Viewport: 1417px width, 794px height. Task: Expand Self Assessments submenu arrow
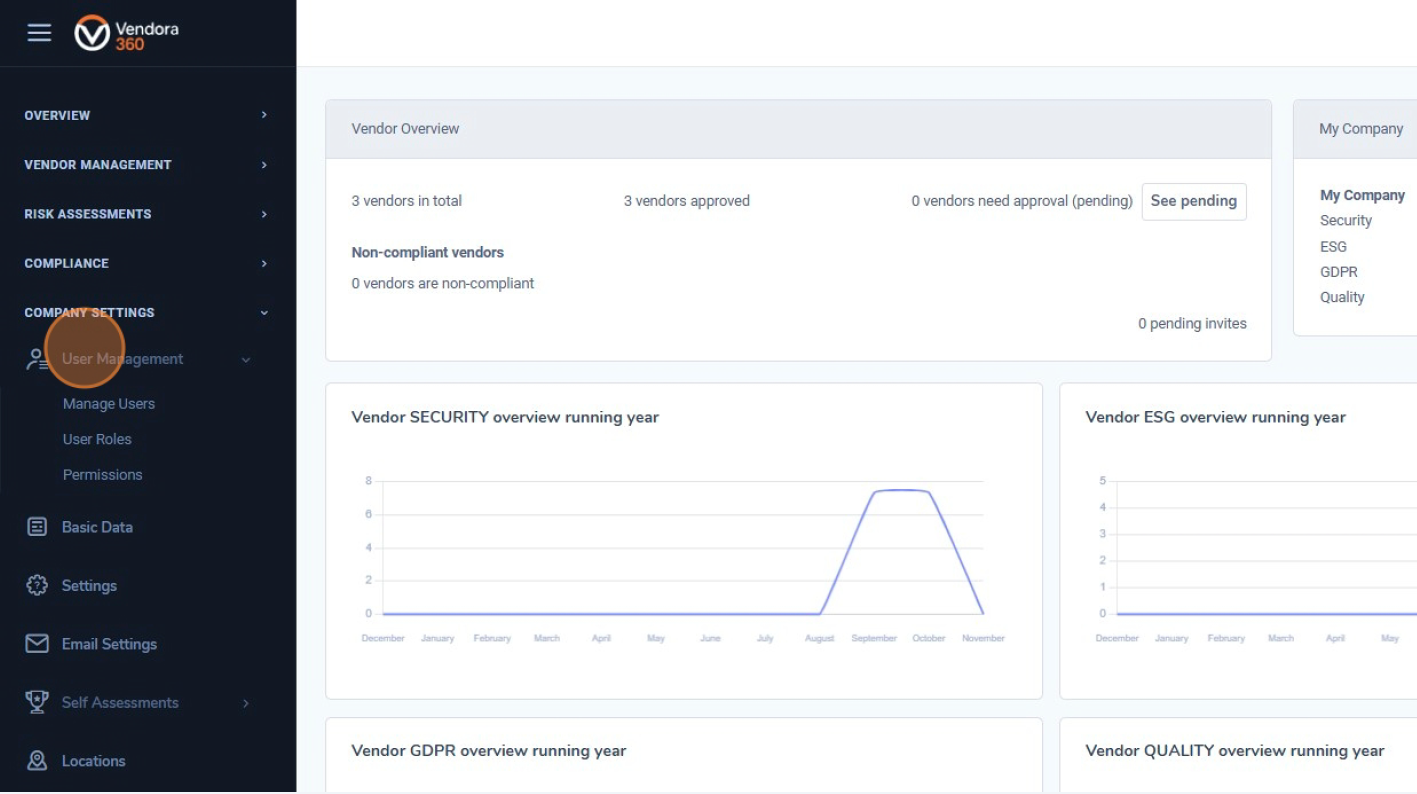coord(246,703)
